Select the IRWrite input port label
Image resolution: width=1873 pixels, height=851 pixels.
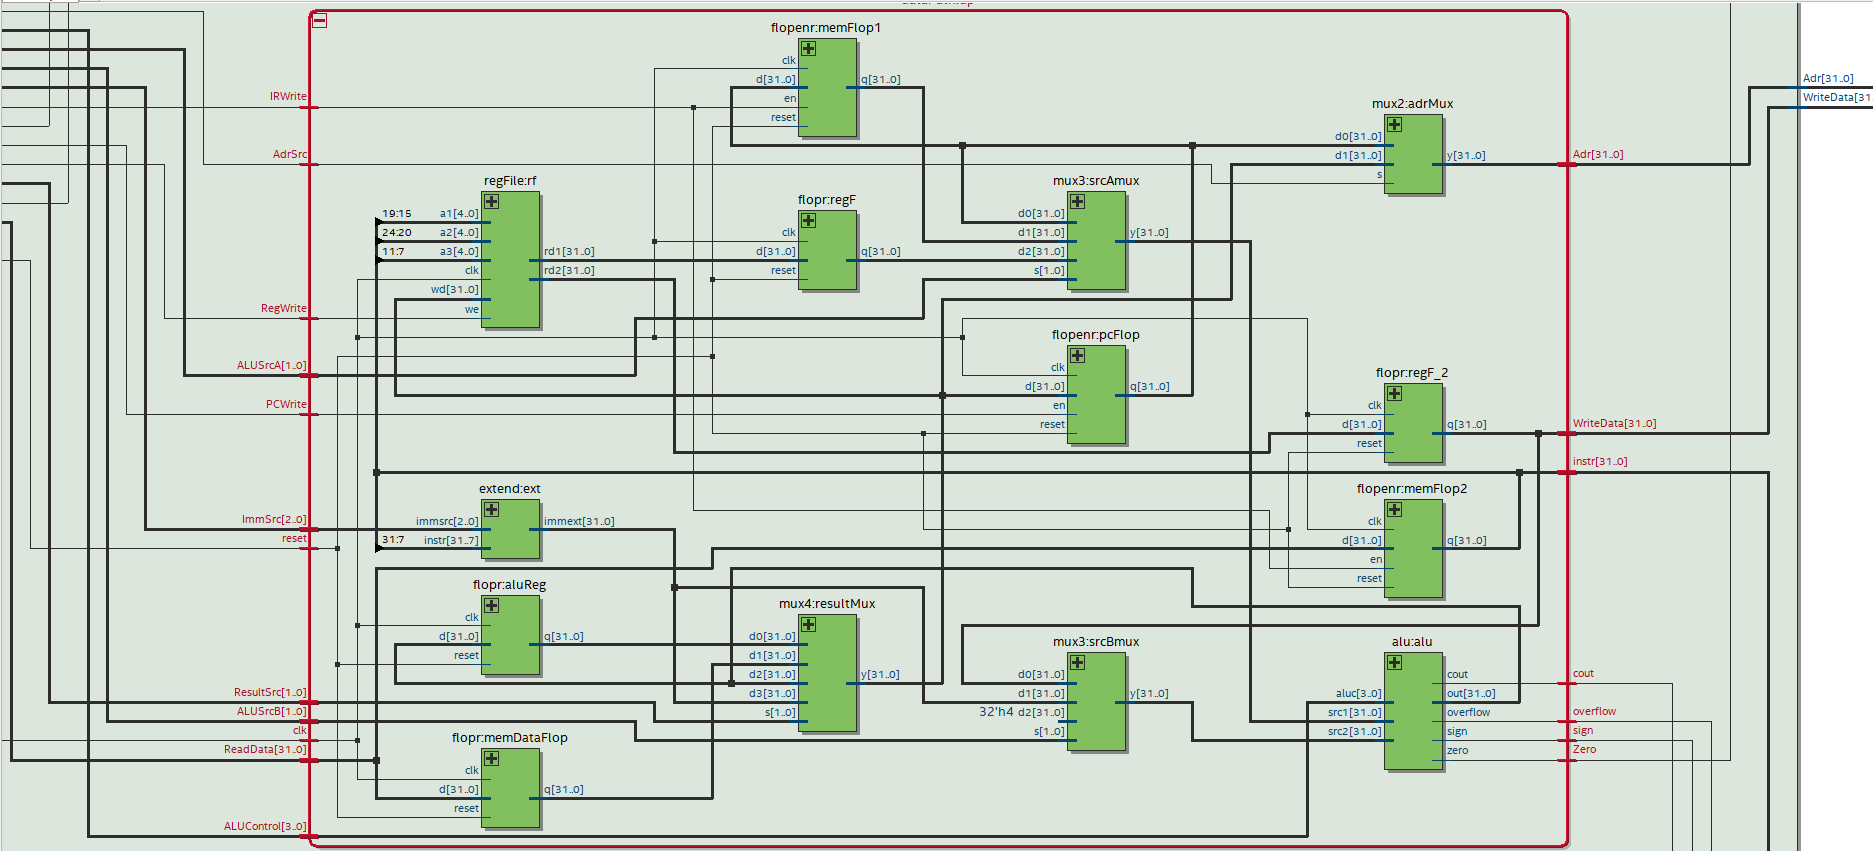coord(288,97)
